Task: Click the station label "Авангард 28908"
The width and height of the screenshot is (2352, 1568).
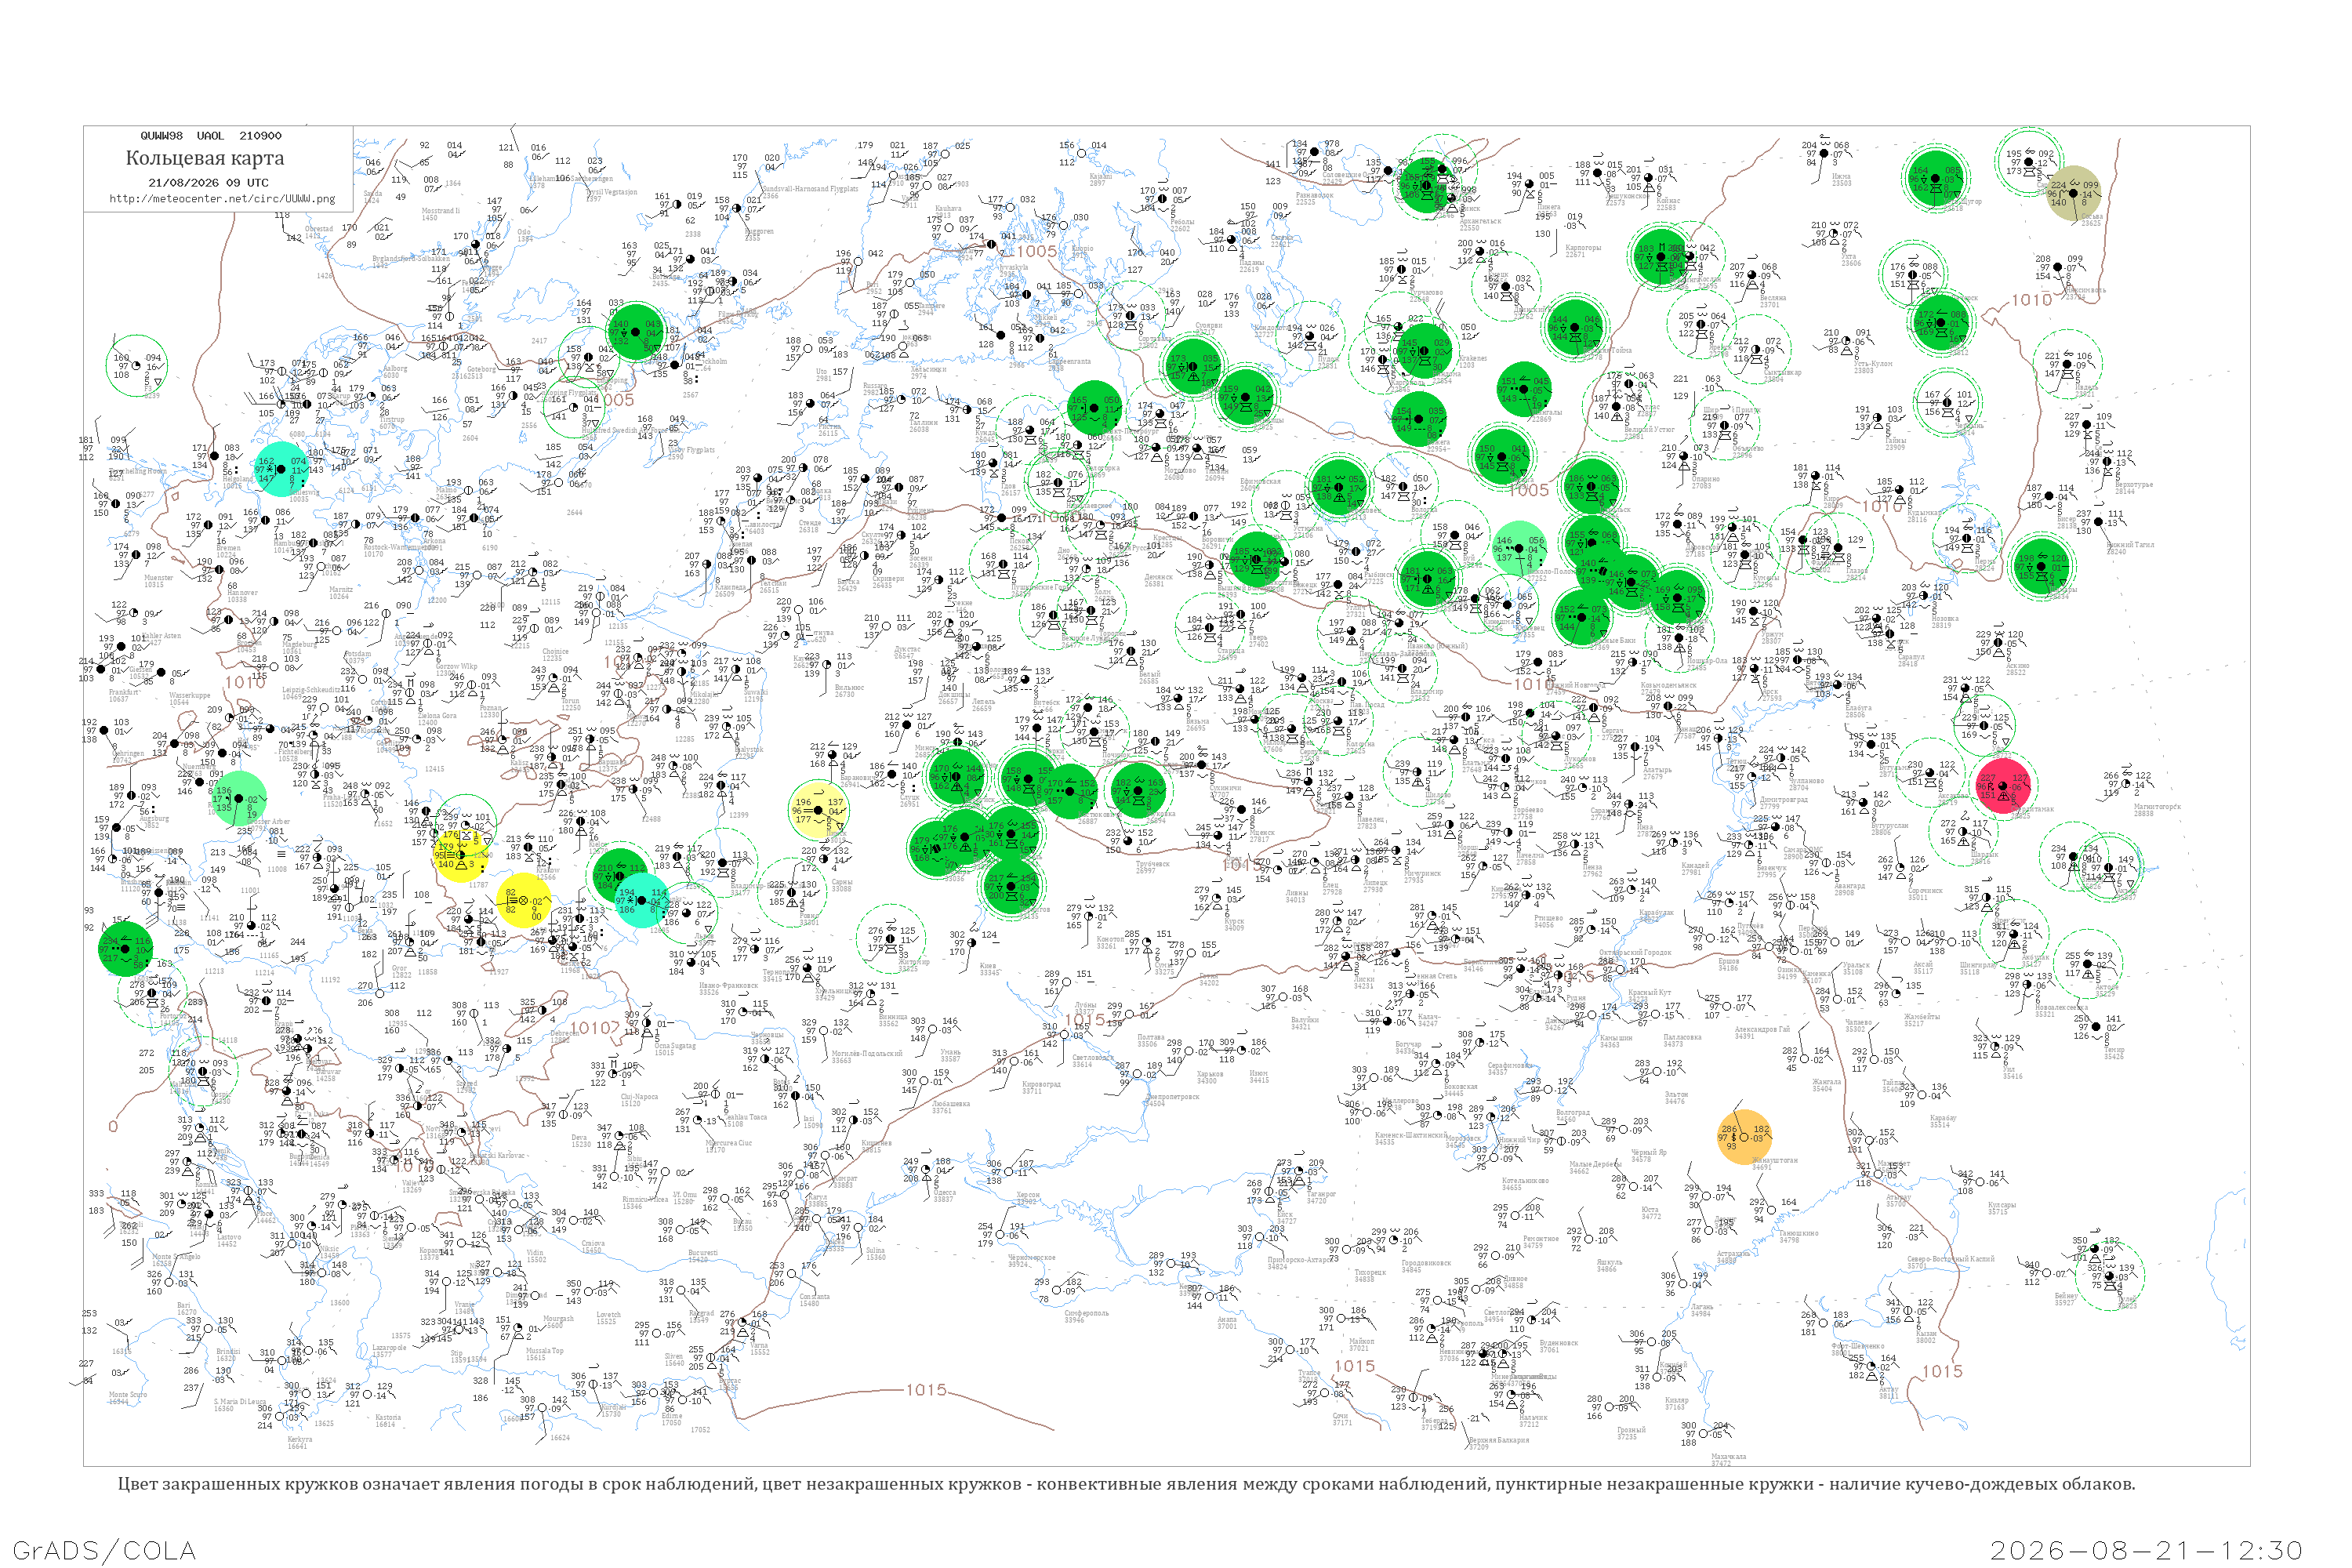Action: click(x=1850, y=888)
